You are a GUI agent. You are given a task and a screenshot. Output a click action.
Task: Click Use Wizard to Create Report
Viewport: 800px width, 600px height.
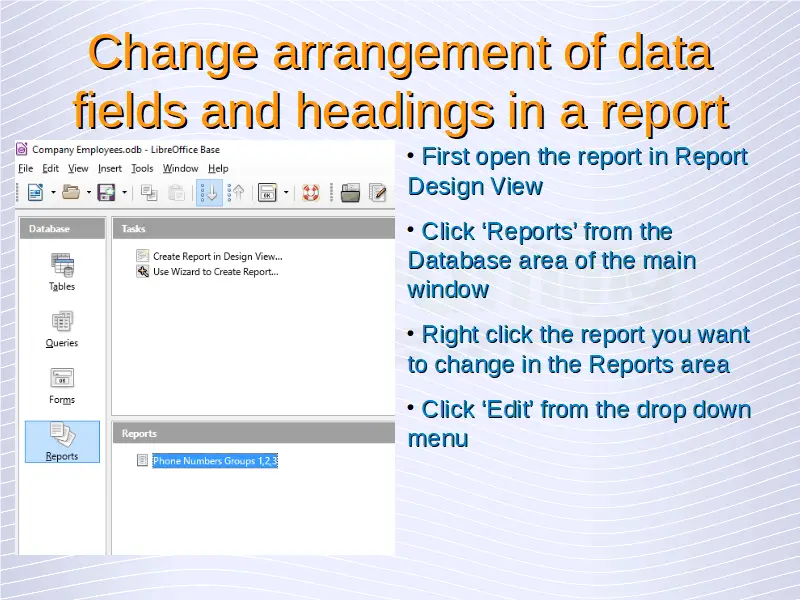[216, 271]
